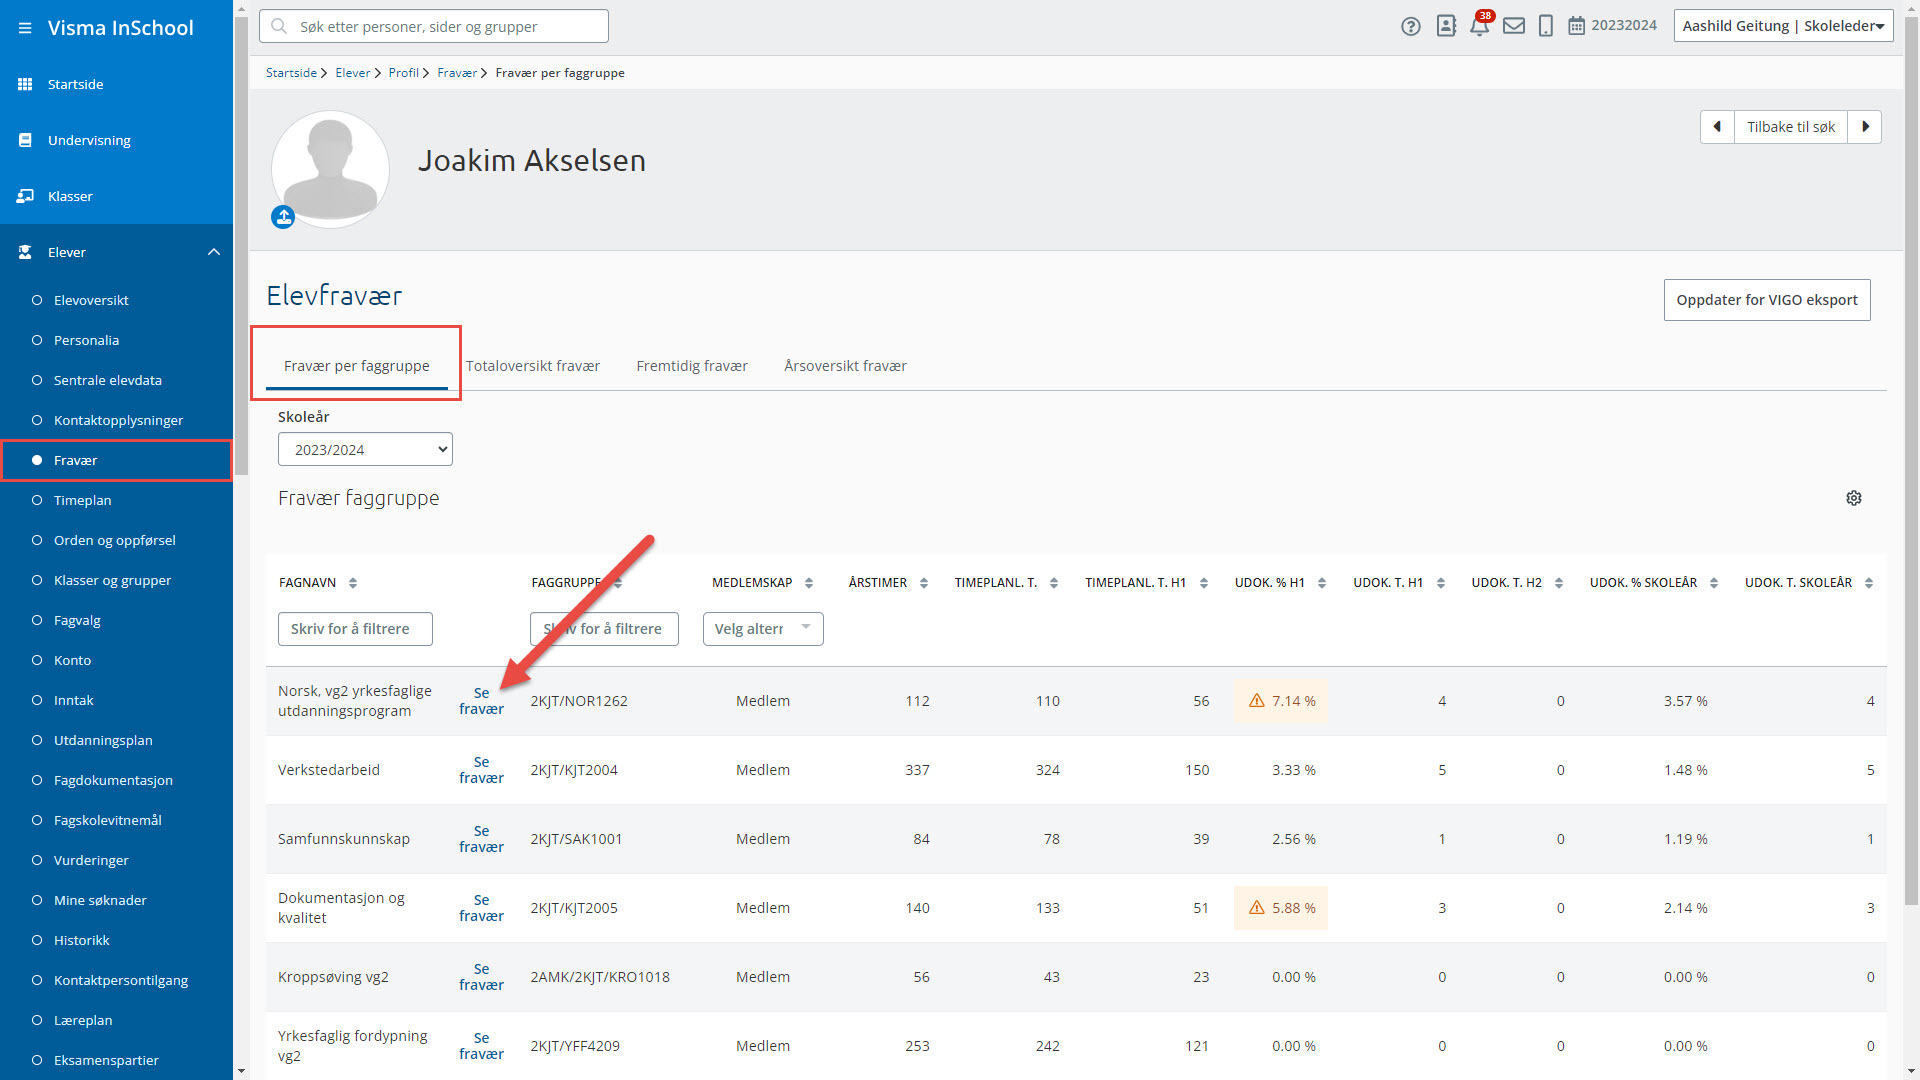Click the FAGNAVN filter text field
The width and height of the screenshot is (1920, 1080).
[355, 629]
